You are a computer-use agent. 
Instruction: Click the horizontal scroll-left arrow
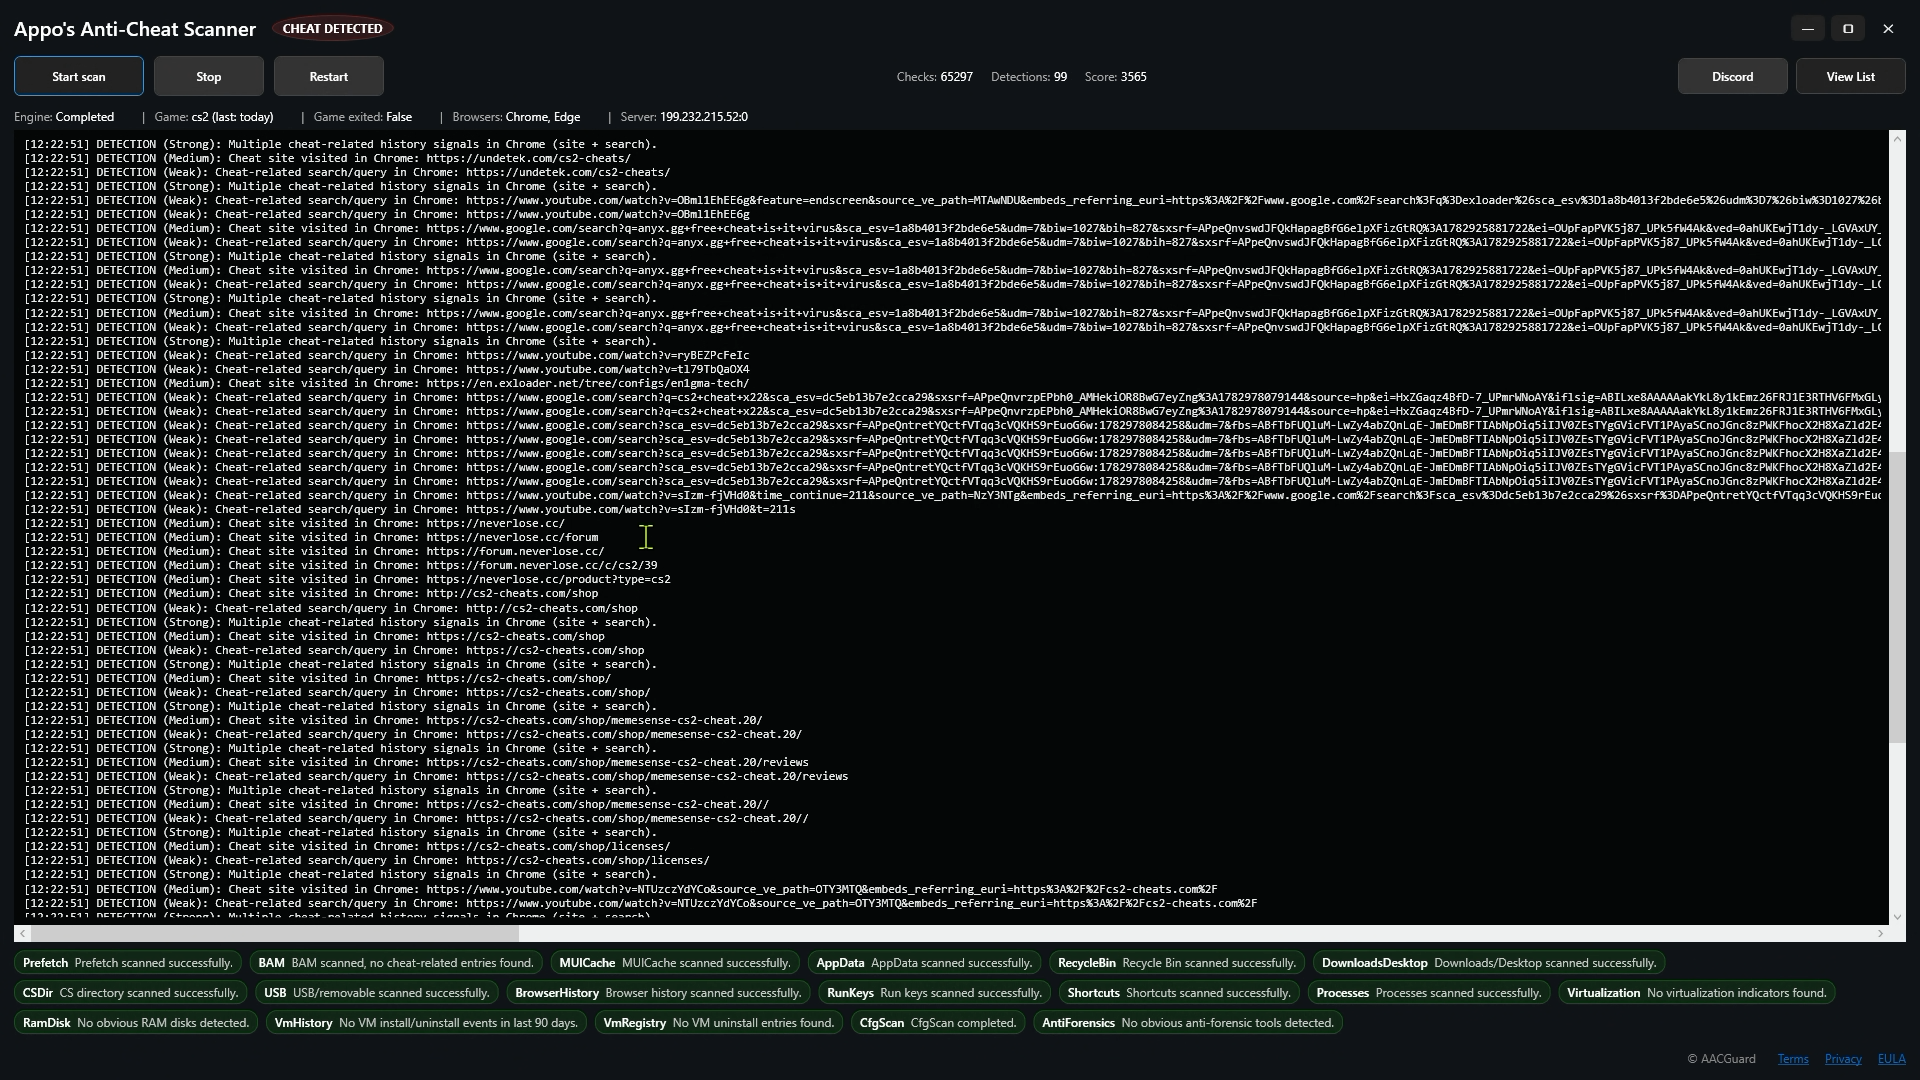(x=22, y=934)
